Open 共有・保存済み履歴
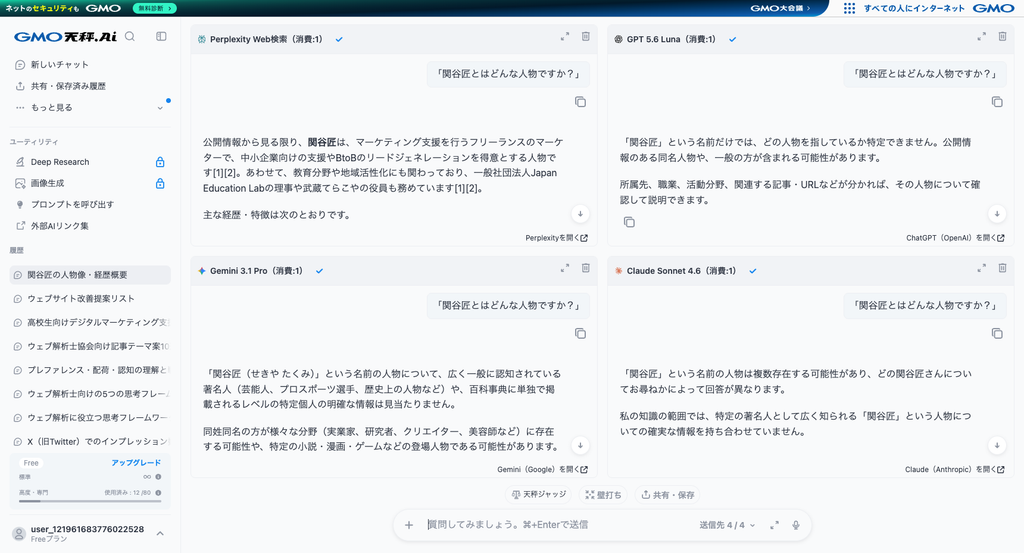 coord(90,86)
